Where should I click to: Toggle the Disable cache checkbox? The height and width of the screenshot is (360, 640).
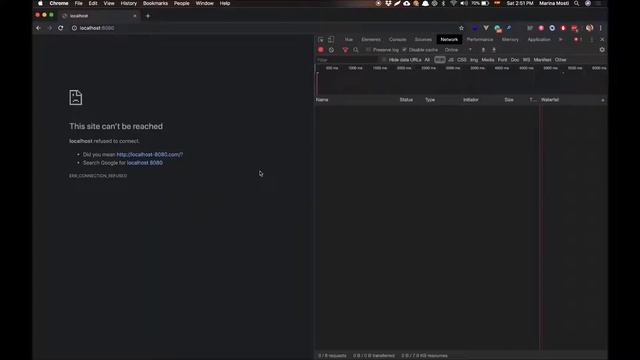[x=404, y=50]
